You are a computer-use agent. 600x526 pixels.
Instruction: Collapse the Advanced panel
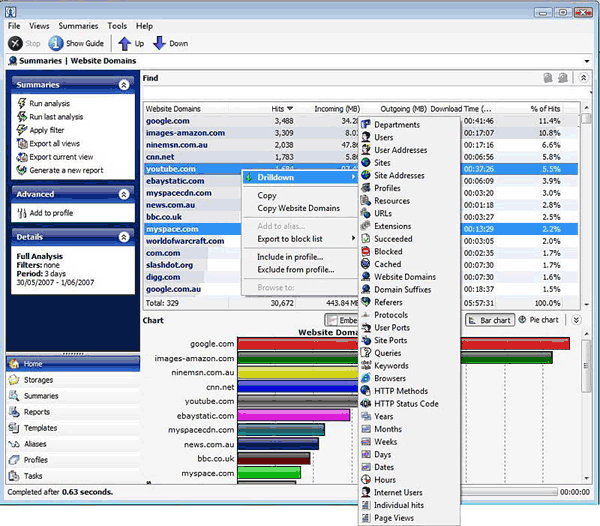124,194
